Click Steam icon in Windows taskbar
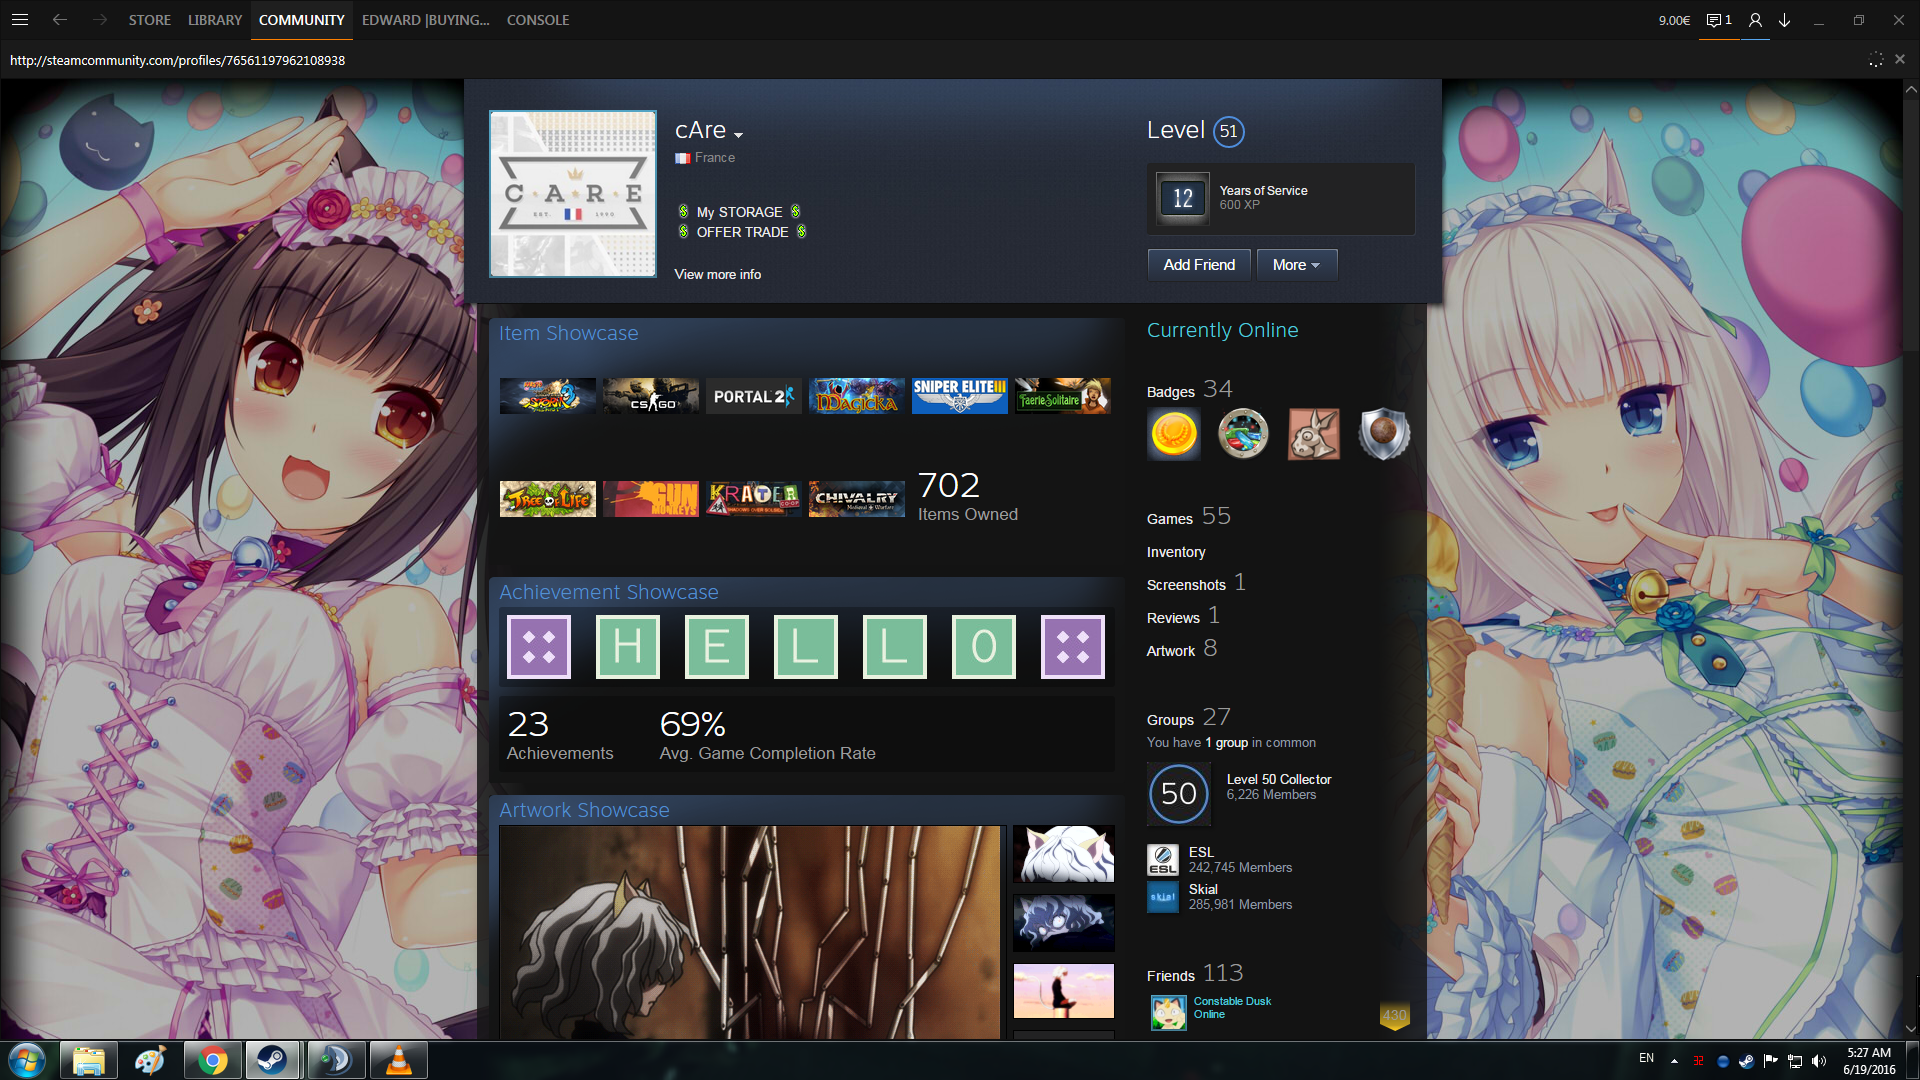1920x1080 pixels. tap(271, 1060)
